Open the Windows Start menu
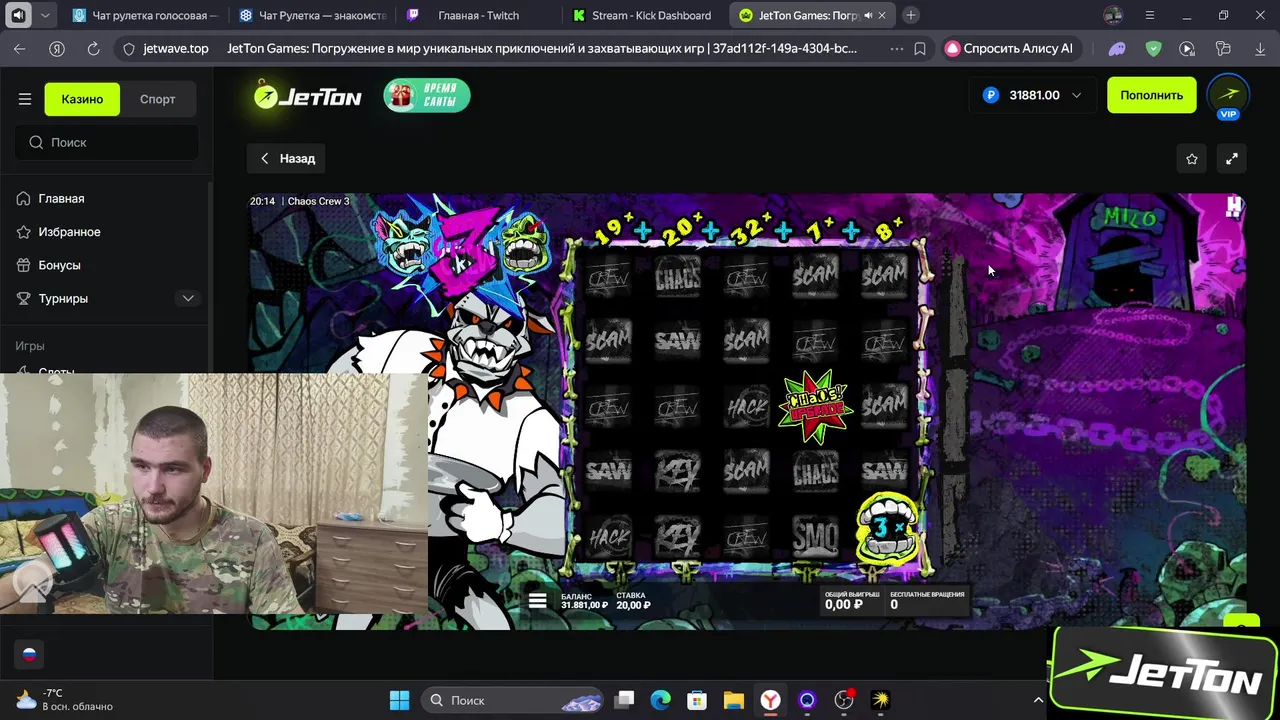The image size is (1280, 720). click(399, 700)
